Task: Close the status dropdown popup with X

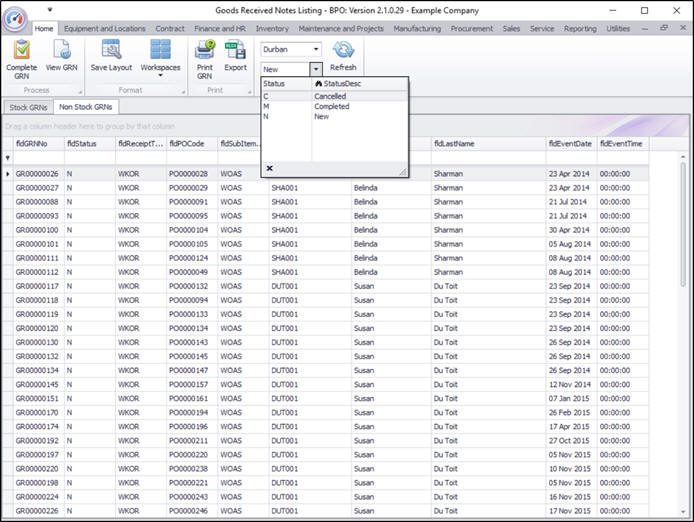Action: coord(269,168)
